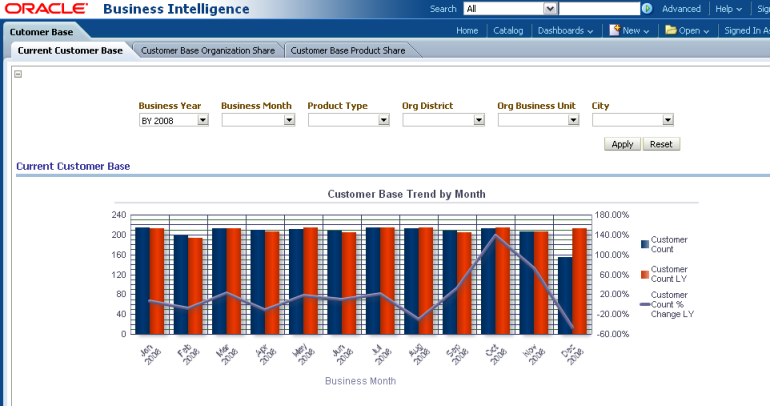Go to Home
This screenshot has width=770, height=406.
467,30
